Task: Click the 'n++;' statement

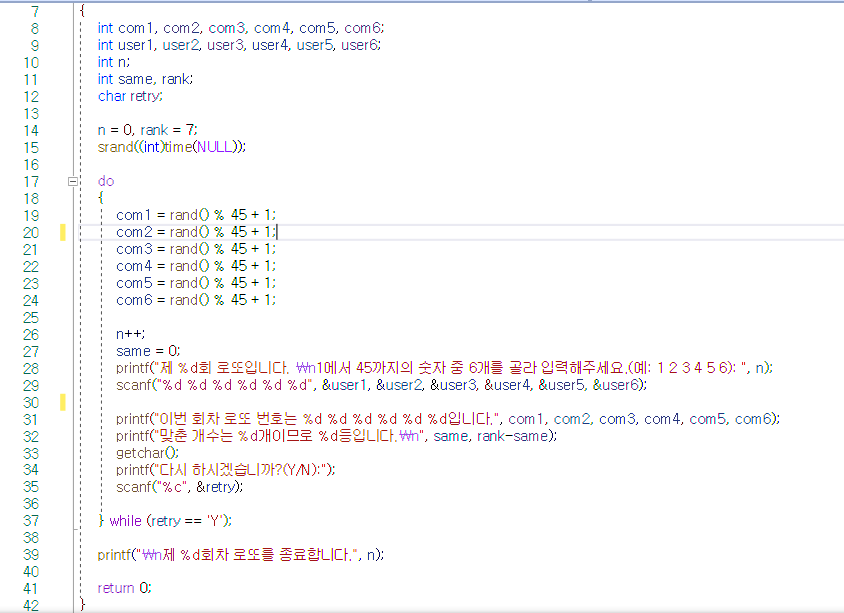Action: [131, 334]
